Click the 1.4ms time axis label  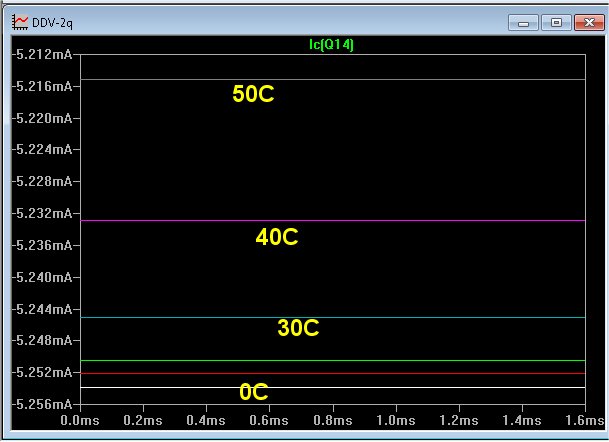522,420
